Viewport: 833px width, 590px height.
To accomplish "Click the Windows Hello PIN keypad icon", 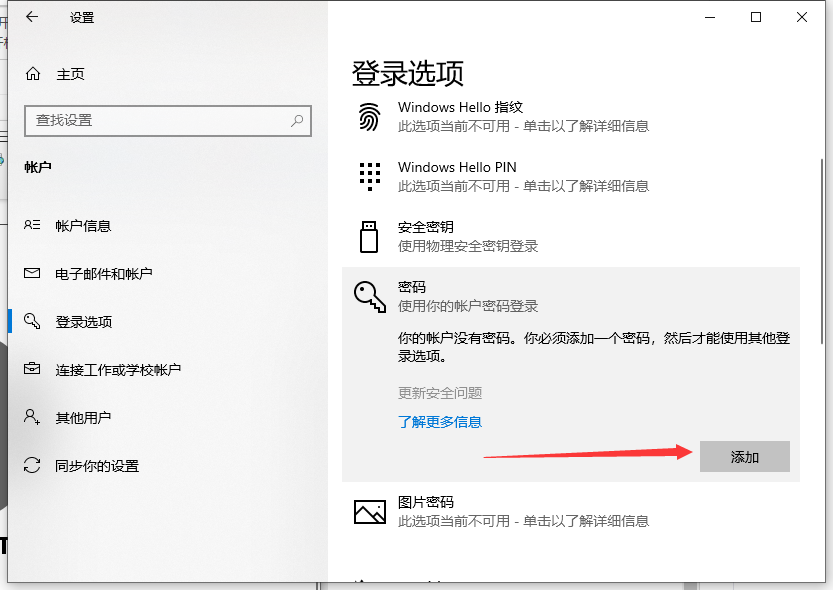I will [x=370, y=176].
